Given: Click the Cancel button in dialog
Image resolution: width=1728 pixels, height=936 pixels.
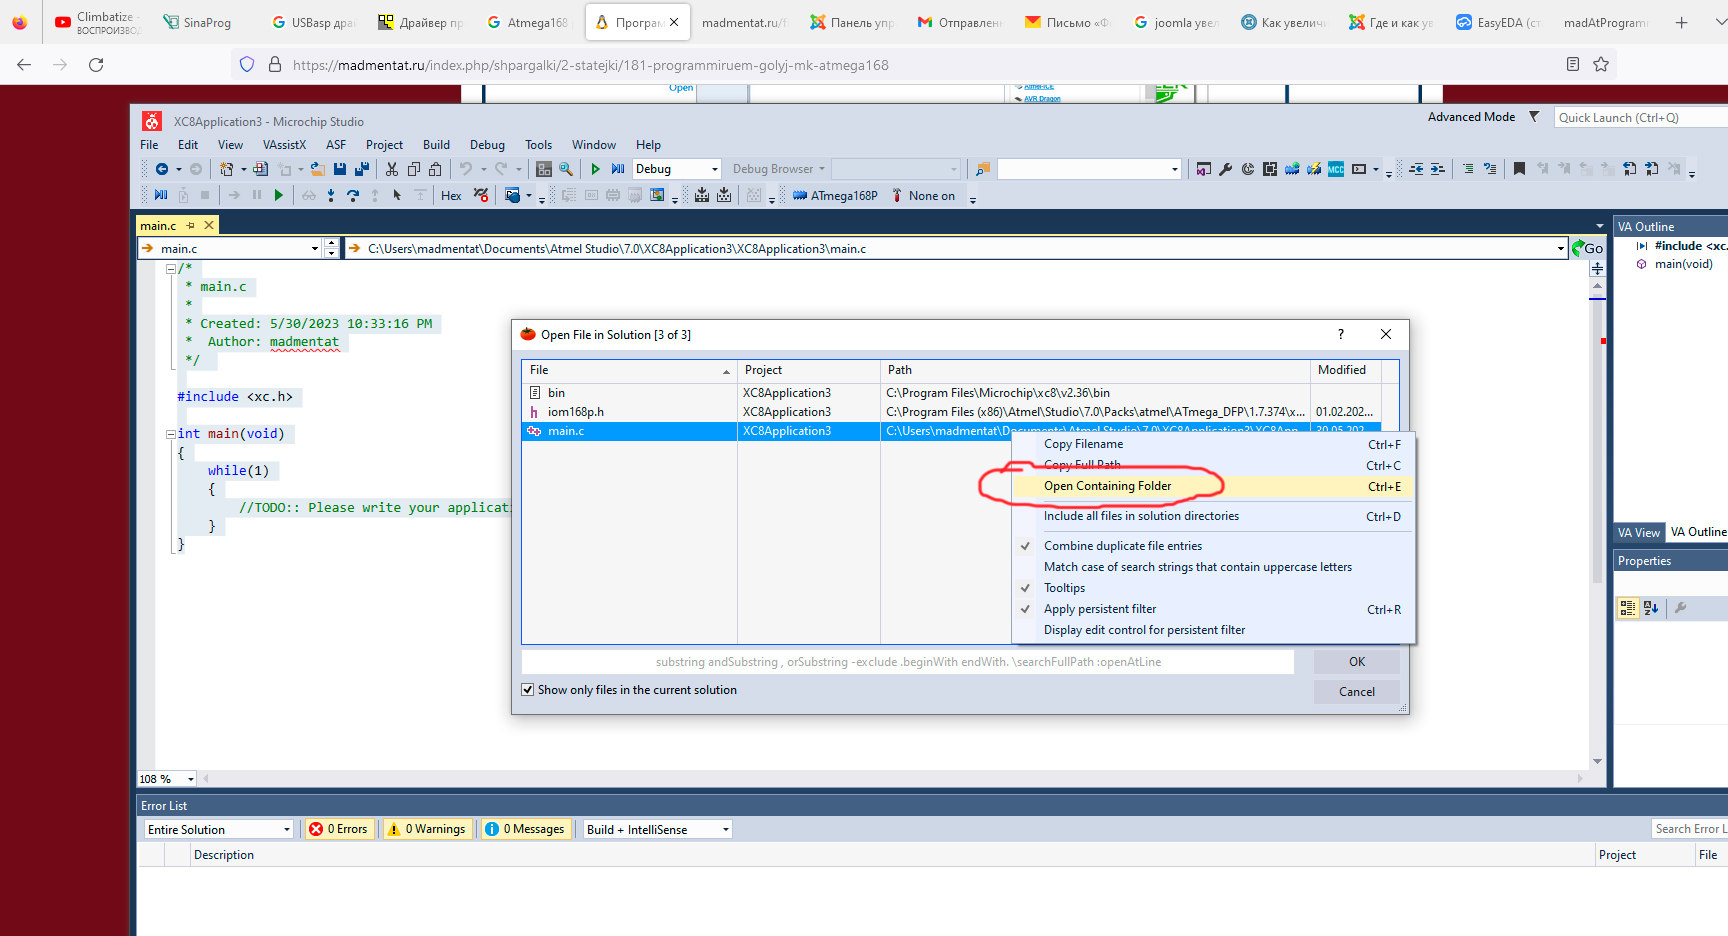Looking at the screenshot, I should tap(1357, 692).
